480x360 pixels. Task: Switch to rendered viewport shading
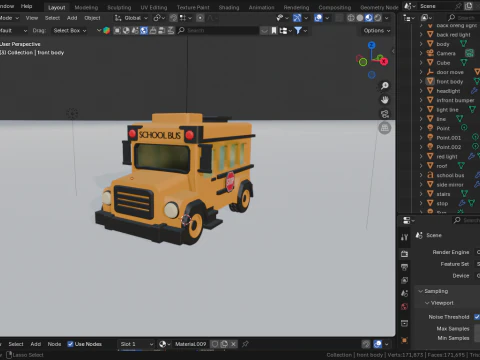click(x=378, y=18)
